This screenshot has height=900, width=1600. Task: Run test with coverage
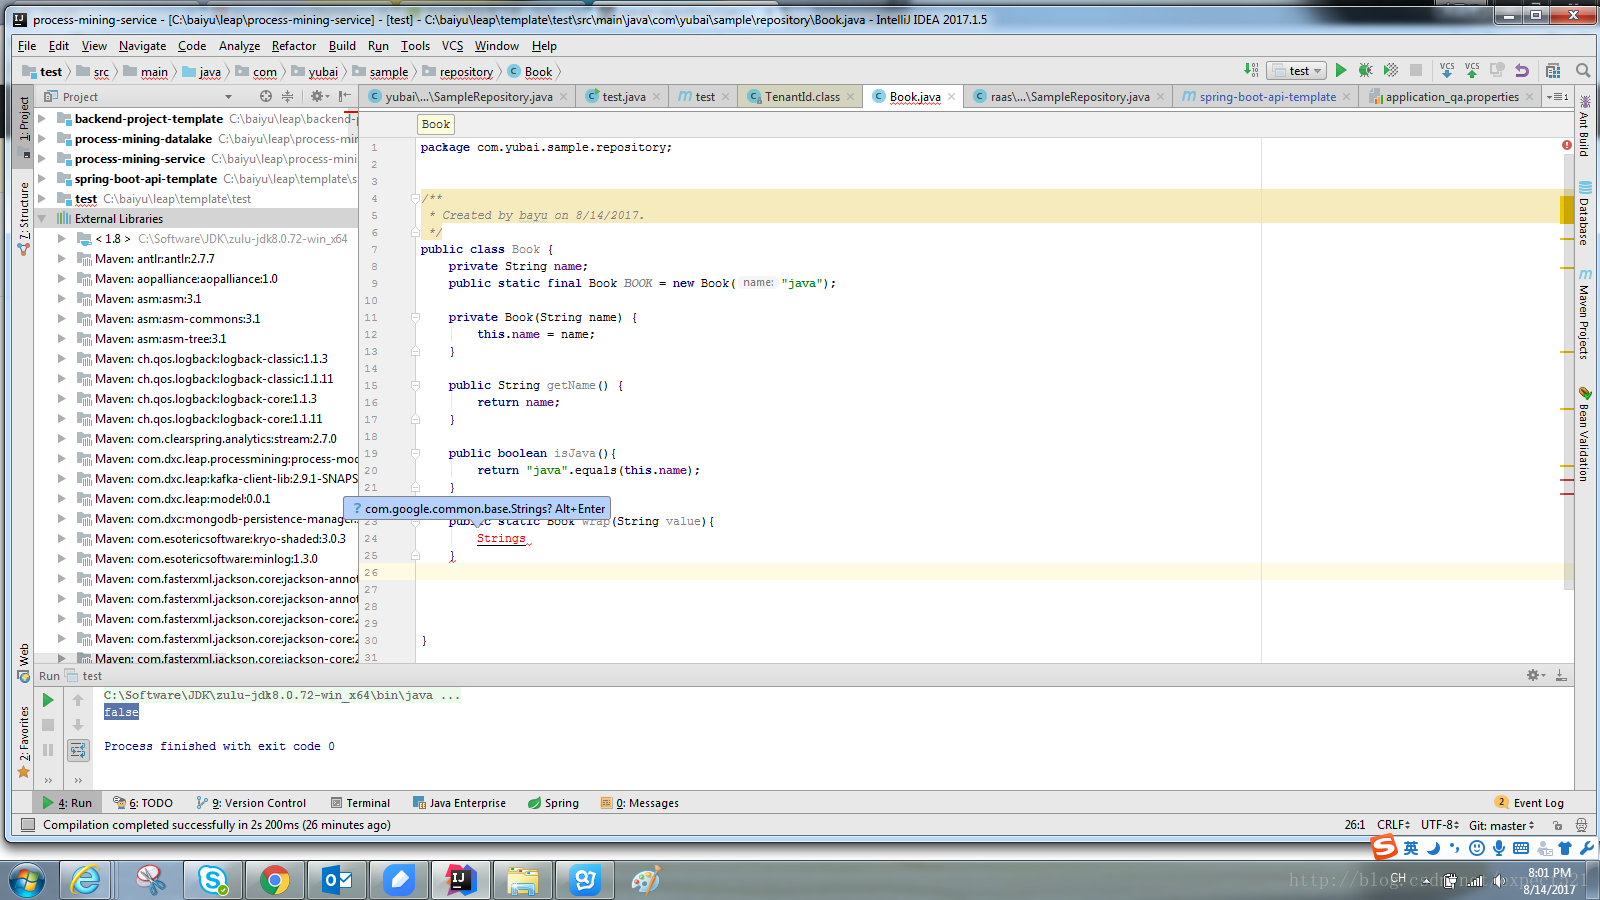pos(1390,70)
